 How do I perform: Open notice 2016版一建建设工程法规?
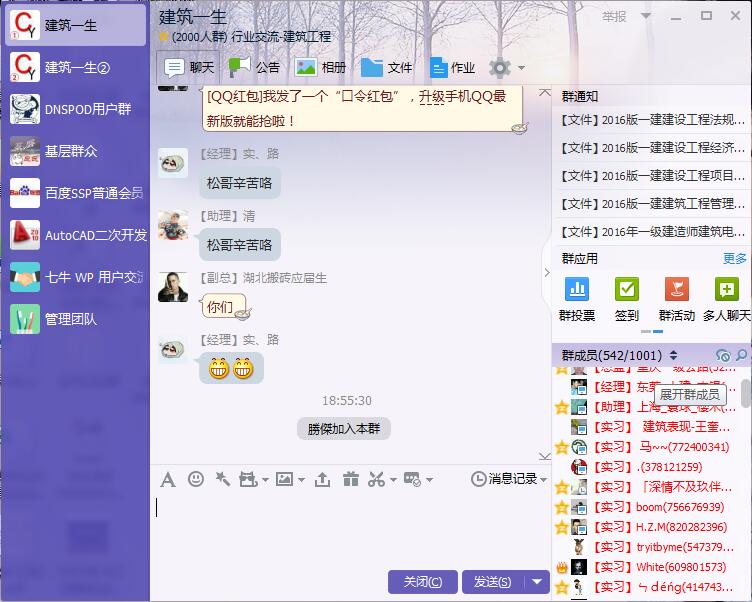click(653, 119)
